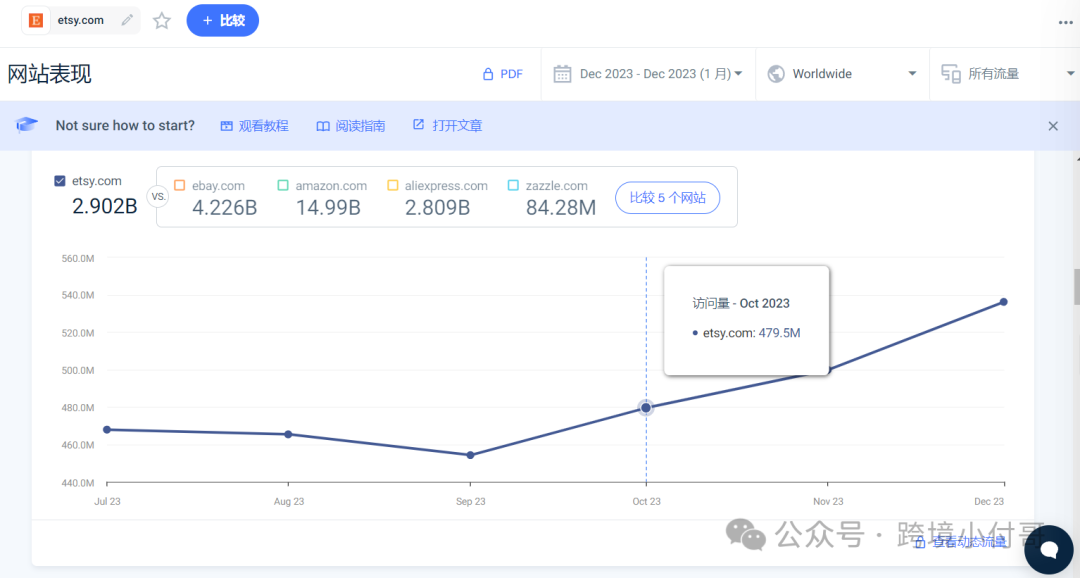Click the device icon for 所有流量
1080x578 pixels.
pyautogui.click(x=951, y=74)
